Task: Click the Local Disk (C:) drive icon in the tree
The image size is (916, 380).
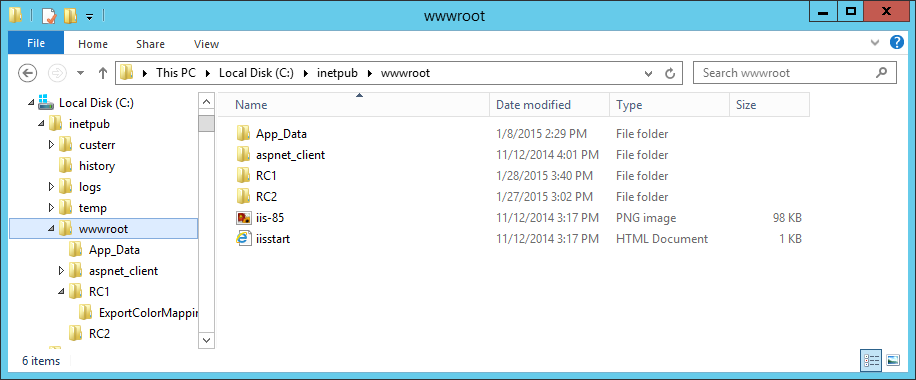Action: (x=46, y=103)
